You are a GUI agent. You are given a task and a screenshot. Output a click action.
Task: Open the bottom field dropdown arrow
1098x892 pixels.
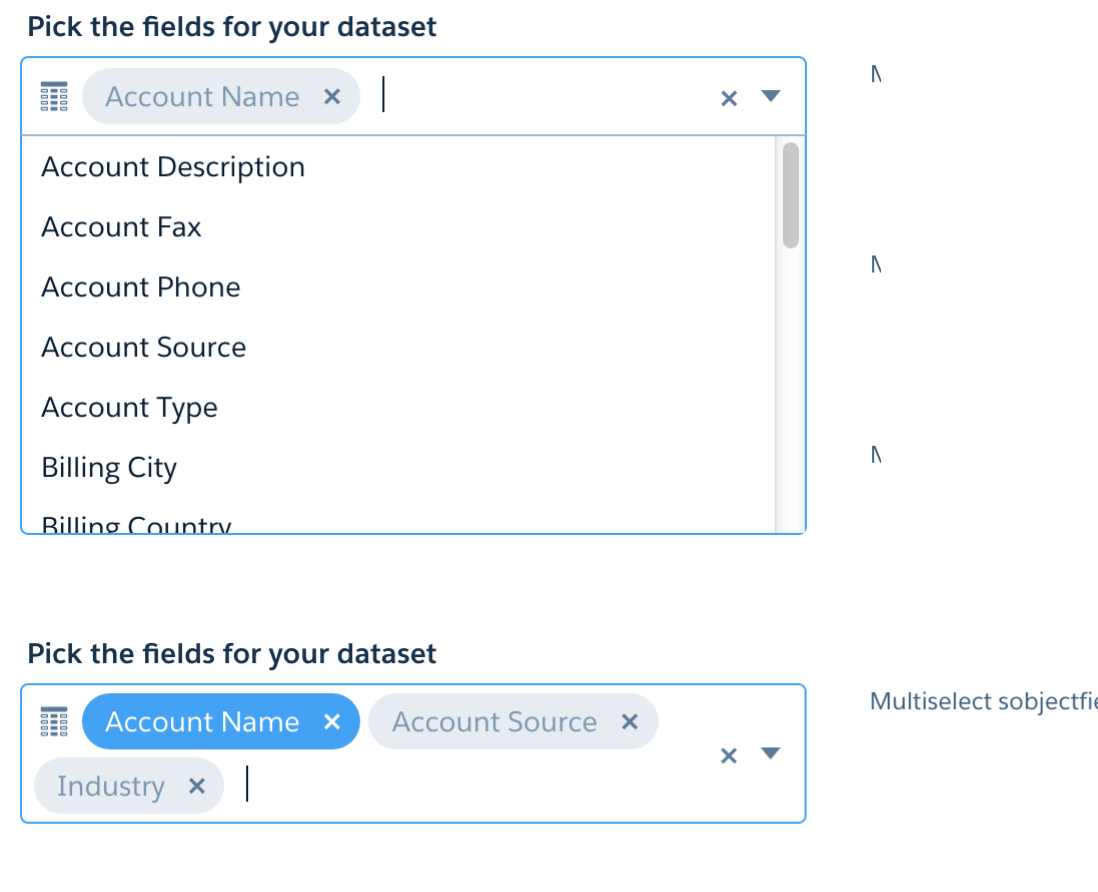770,753
